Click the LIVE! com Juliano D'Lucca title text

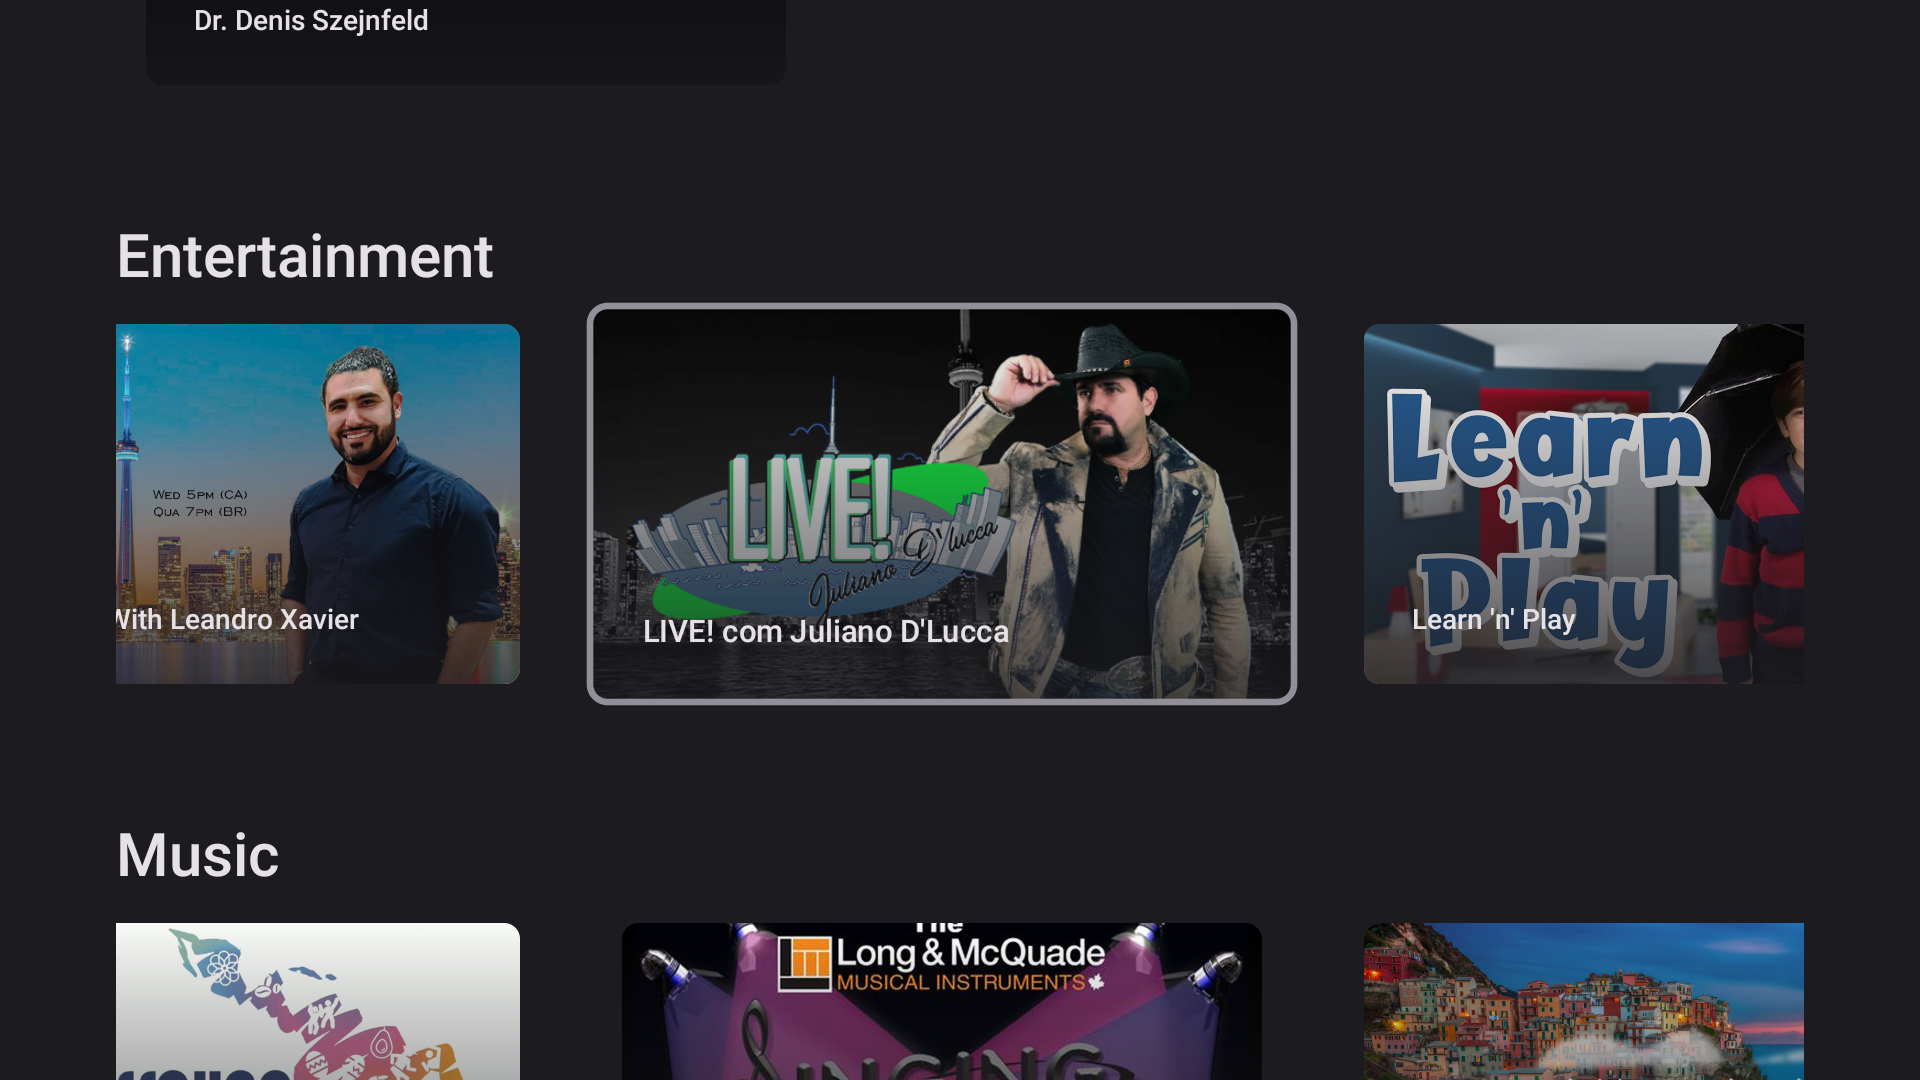(x=826, y=631)
